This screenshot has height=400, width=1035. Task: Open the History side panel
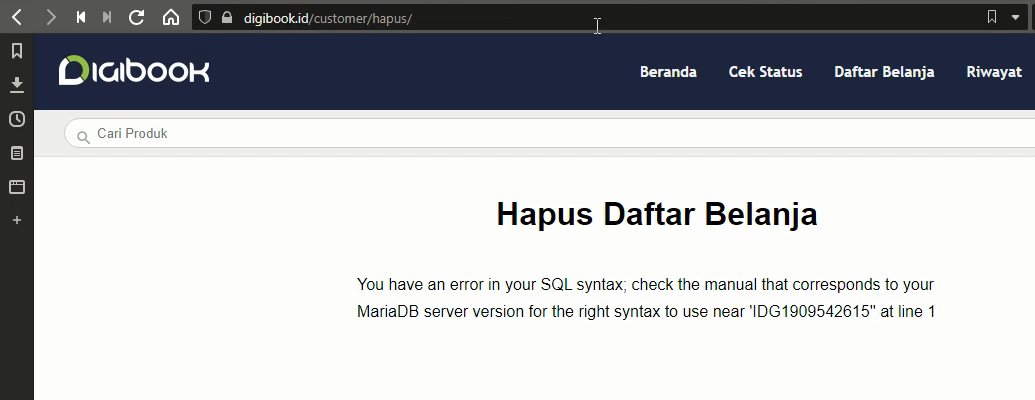click(x=17, y=119)
